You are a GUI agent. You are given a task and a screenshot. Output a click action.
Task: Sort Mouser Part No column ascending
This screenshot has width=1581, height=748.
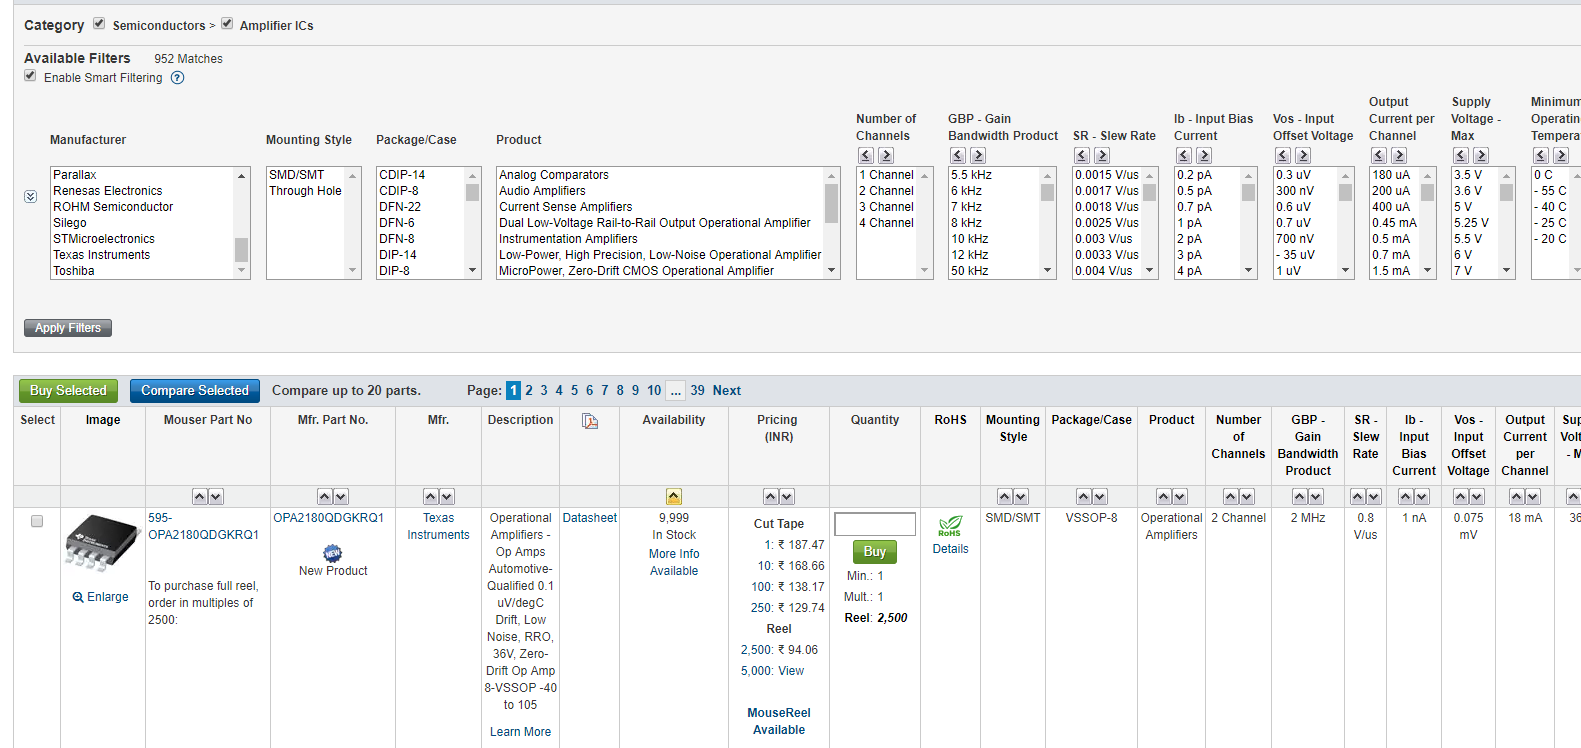[200, 497]
